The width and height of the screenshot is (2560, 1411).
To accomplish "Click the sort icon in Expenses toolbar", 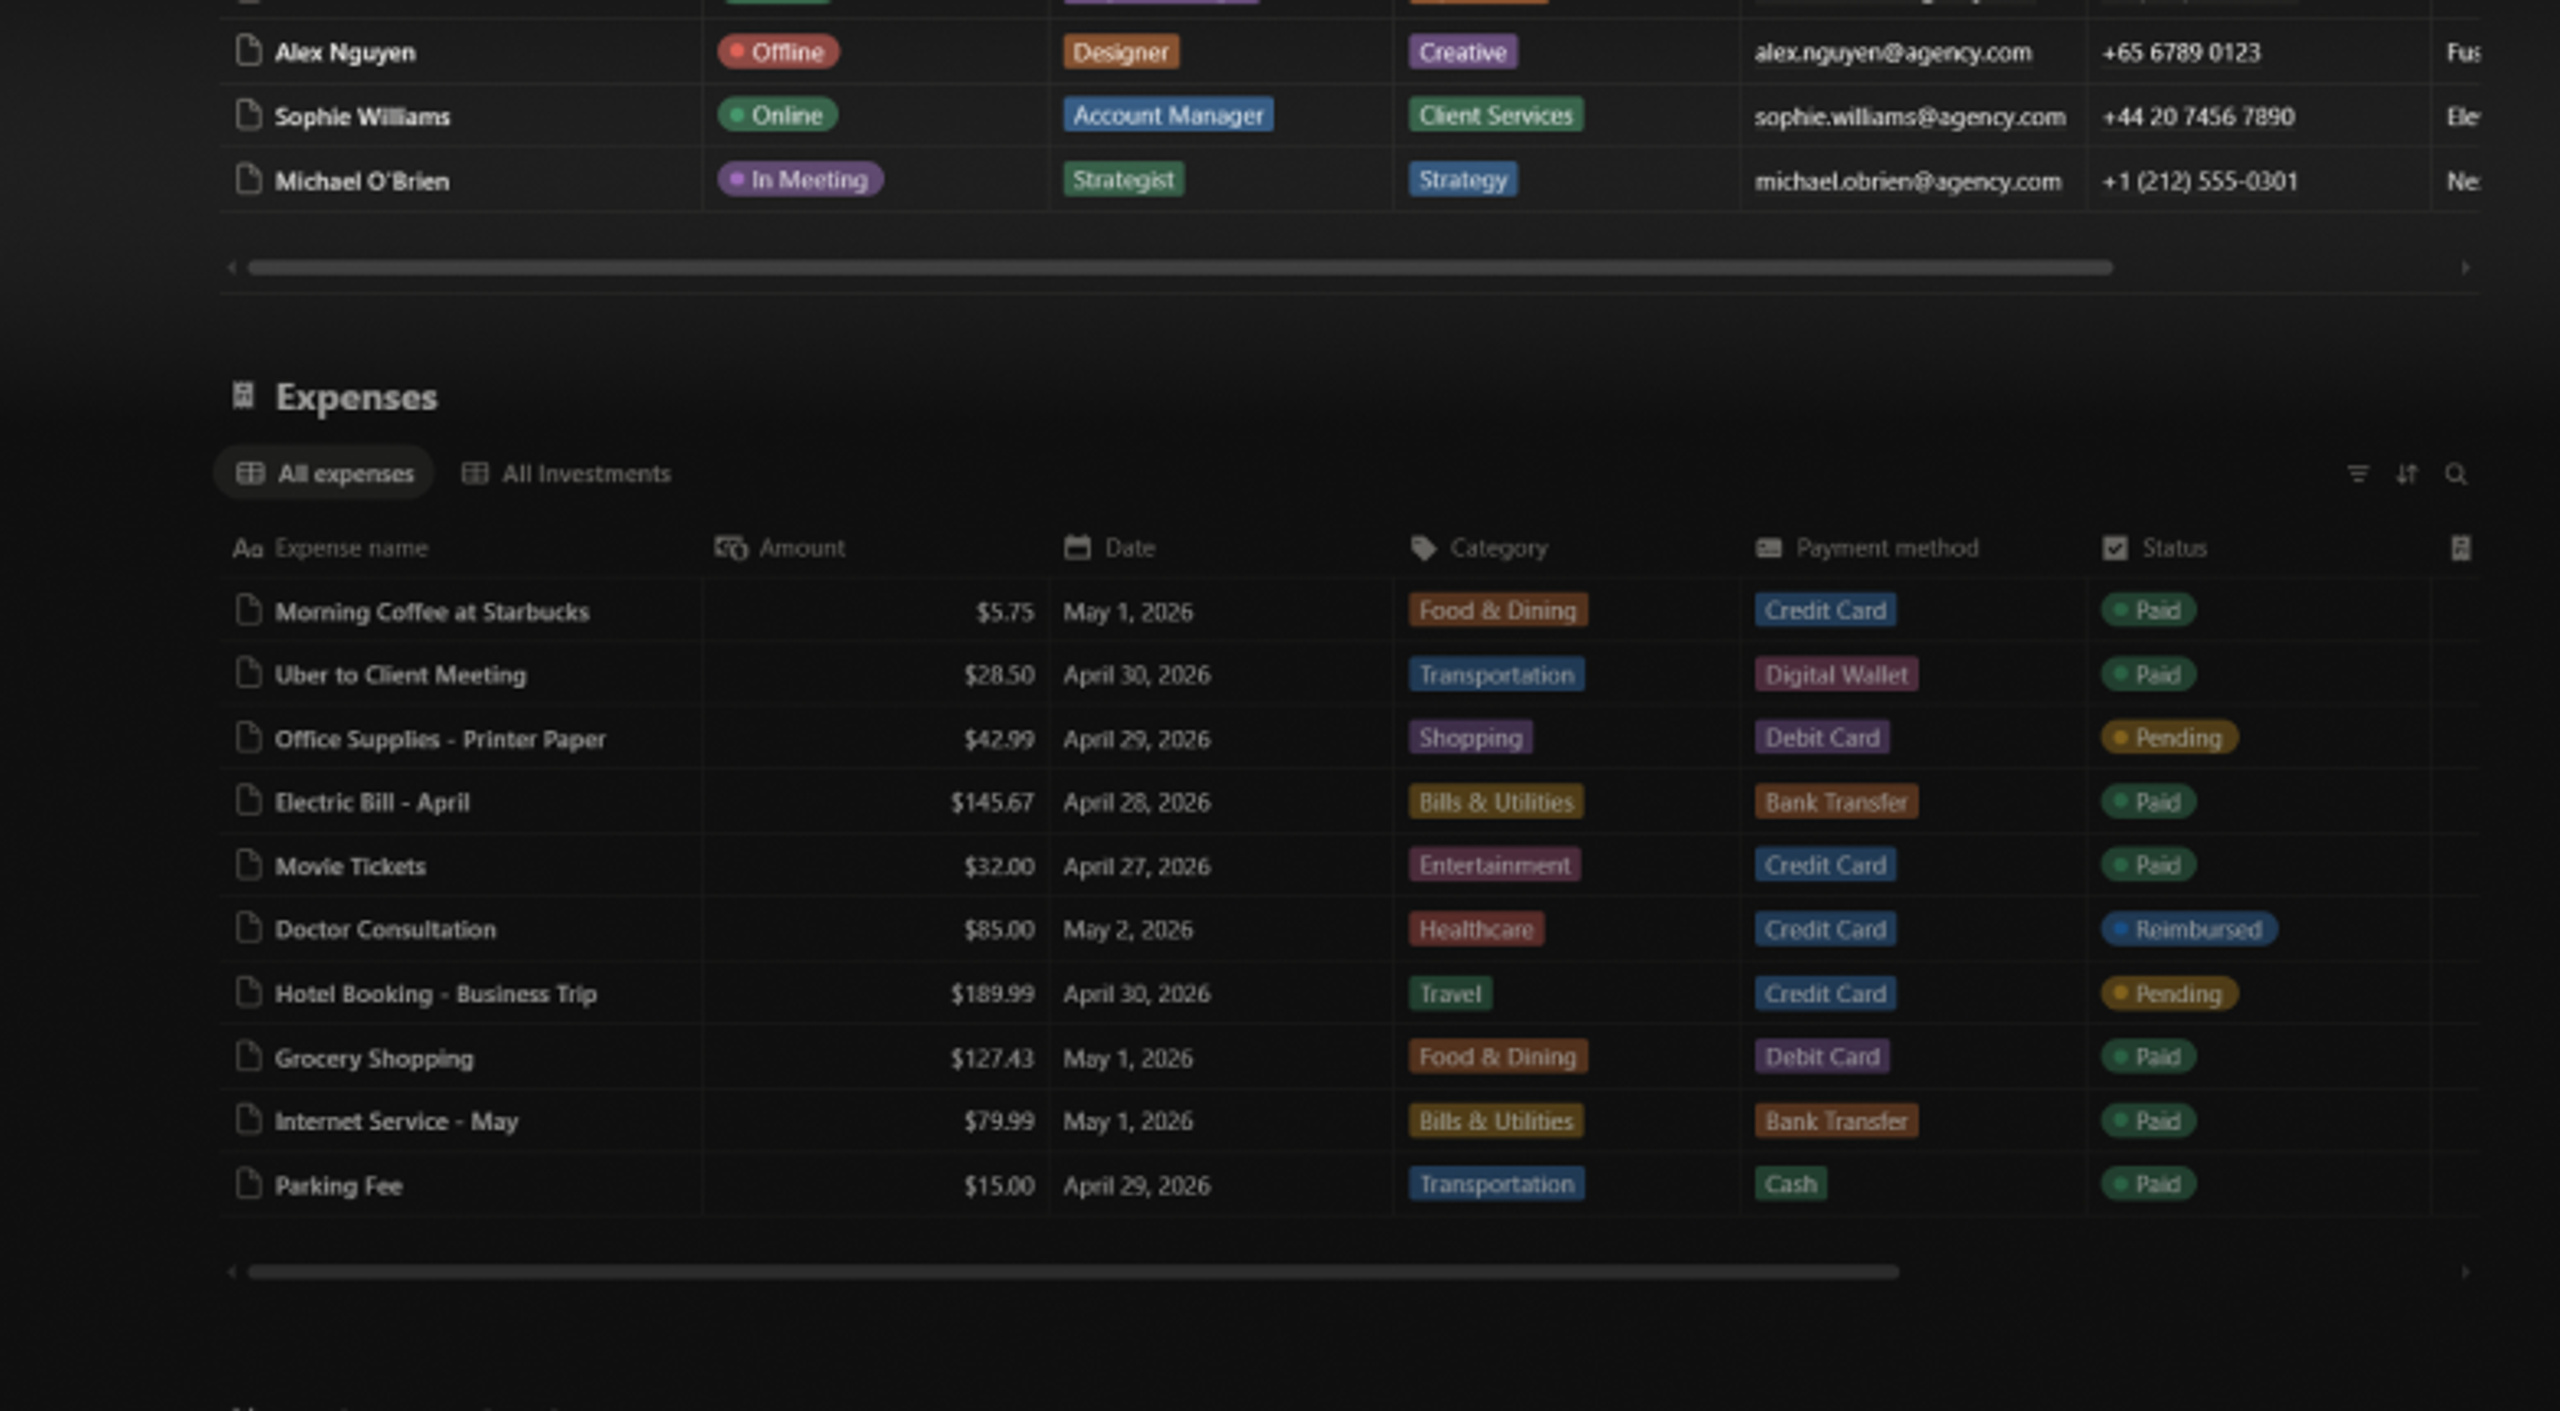I will (2406, 474).
